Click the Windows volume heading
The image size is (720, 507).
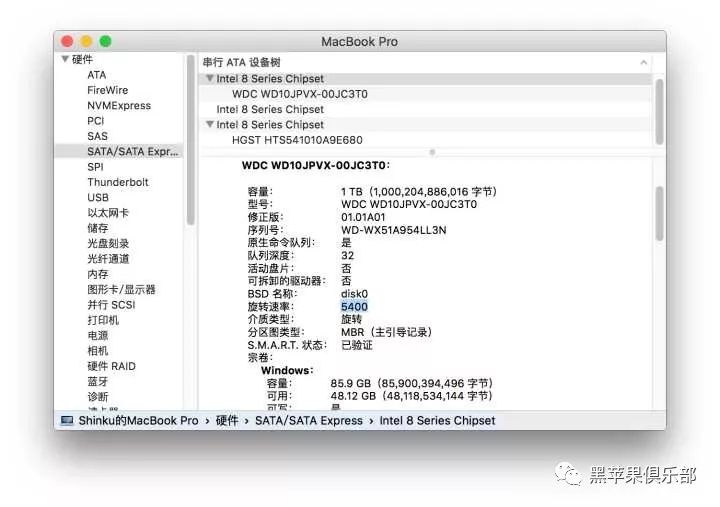click(287, 370)
